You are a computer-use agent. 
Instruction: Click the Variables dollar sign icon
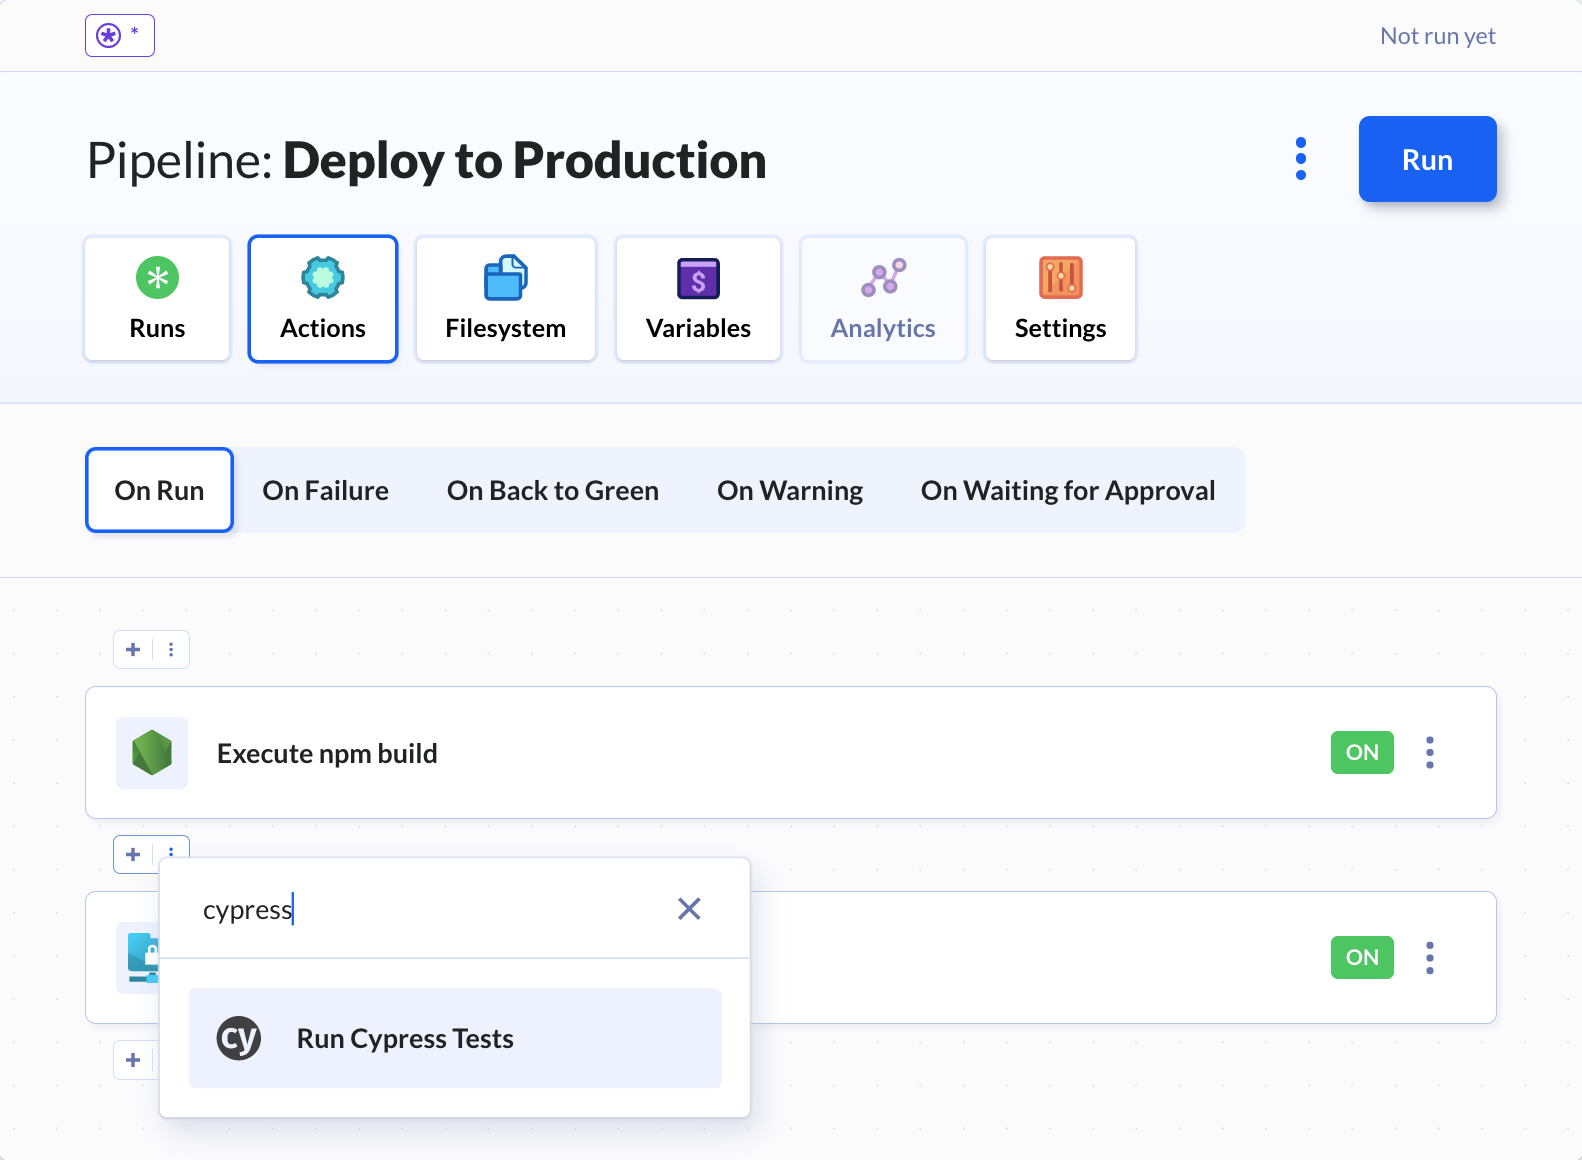pos(698,278)
